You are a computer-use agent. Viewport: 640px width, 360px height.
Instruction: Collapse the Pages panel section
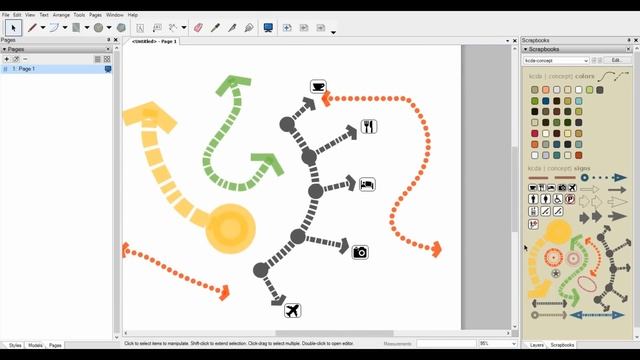(4, 49)
